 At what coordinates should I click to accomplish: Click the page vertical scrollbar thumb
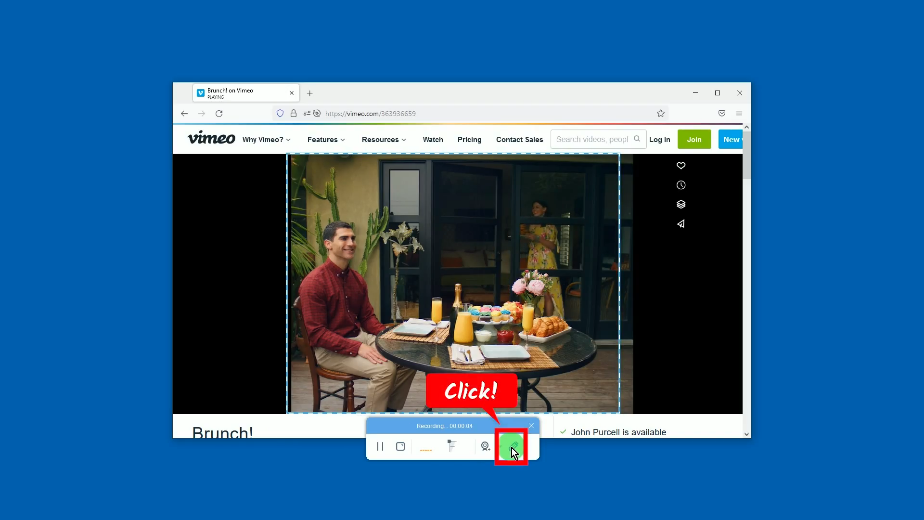click(x=747, y=154)
